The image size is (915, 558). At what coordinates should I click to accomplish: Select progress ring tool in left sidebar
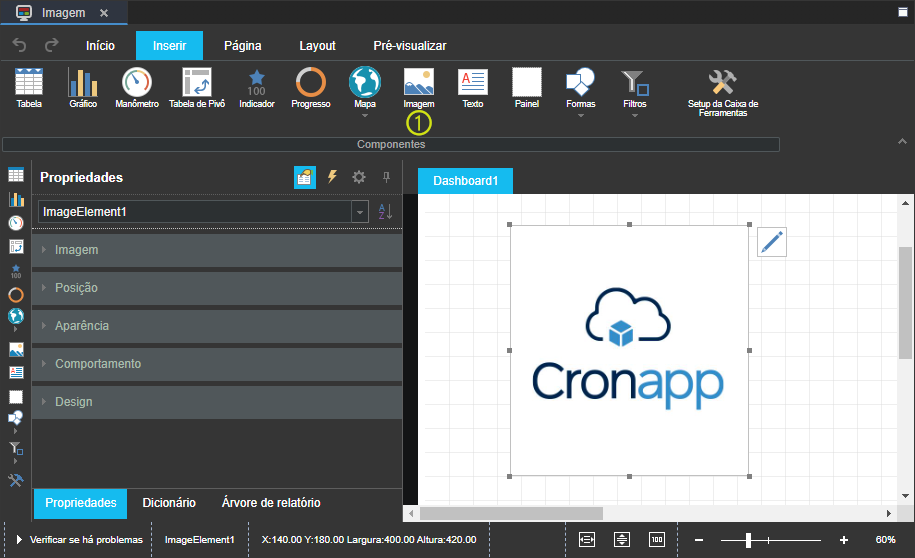coord(16,295)
